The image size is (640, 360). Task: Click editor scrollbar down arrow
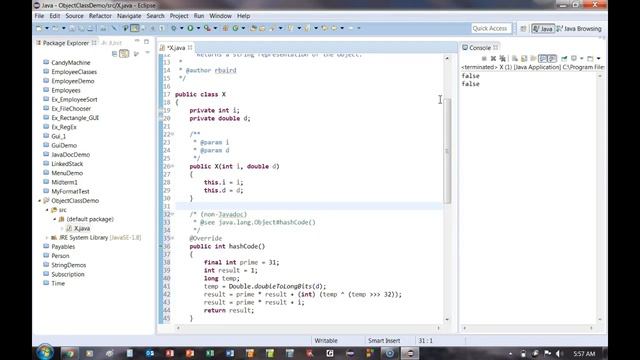[447, 319]
